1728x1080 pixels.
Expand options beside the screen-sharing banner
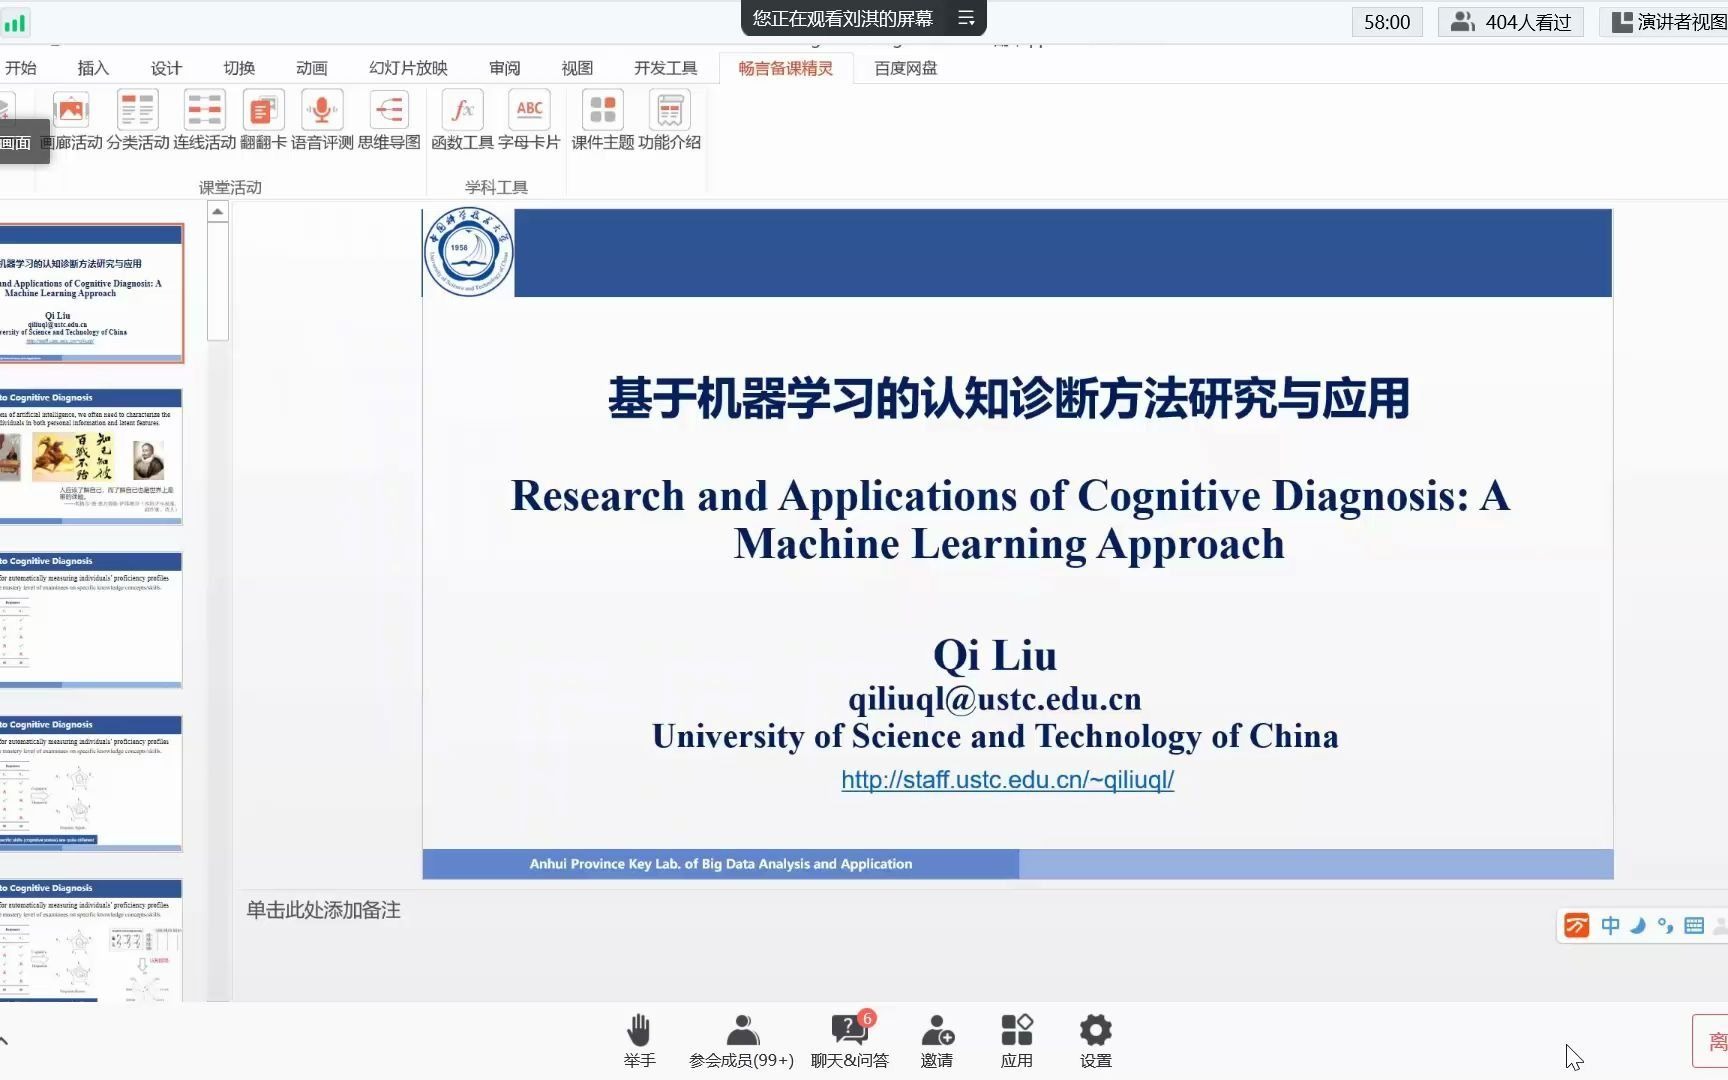(x=965, y=18)
